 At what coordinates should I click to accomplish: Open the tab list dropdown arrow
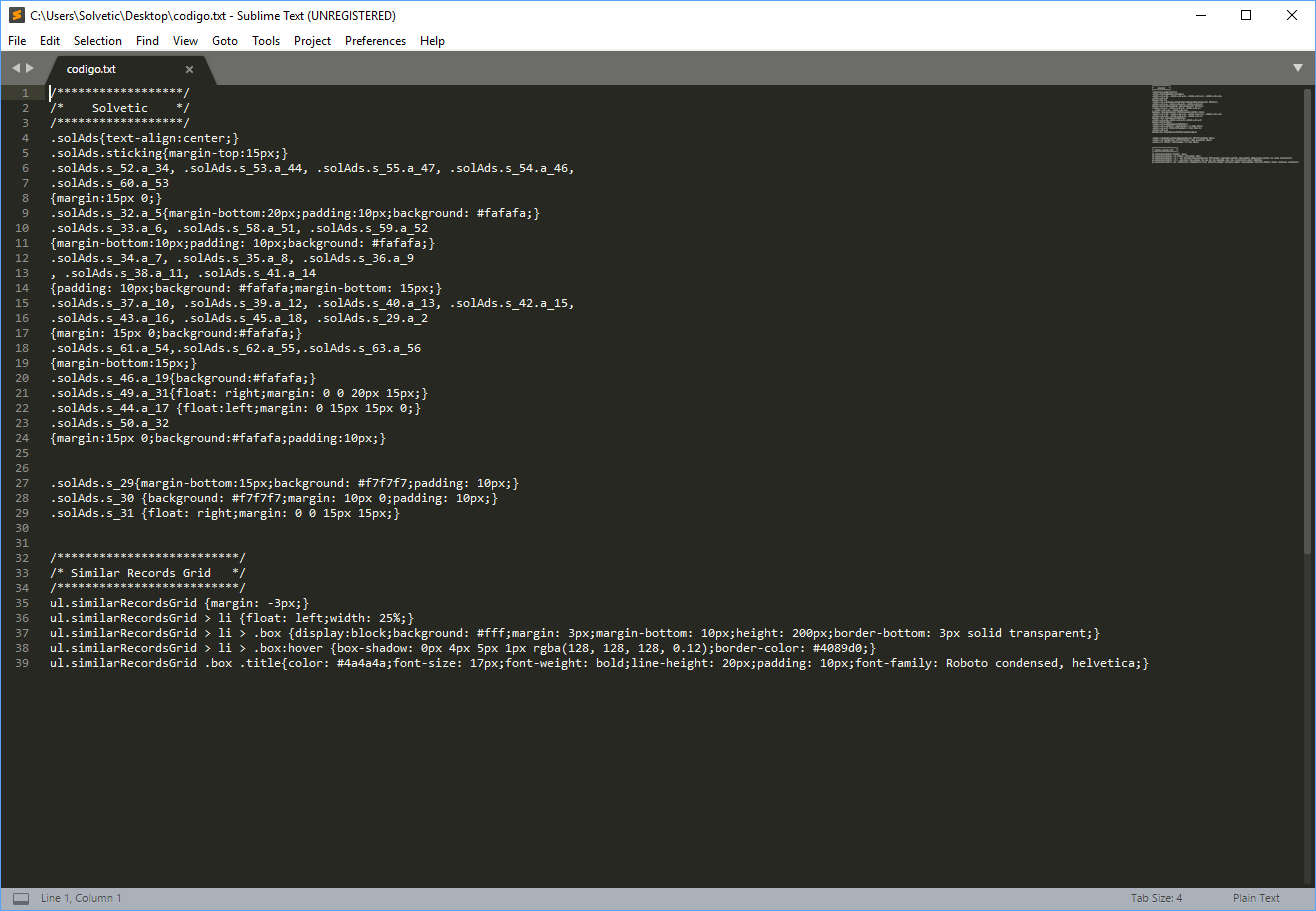coord(1298,68)
